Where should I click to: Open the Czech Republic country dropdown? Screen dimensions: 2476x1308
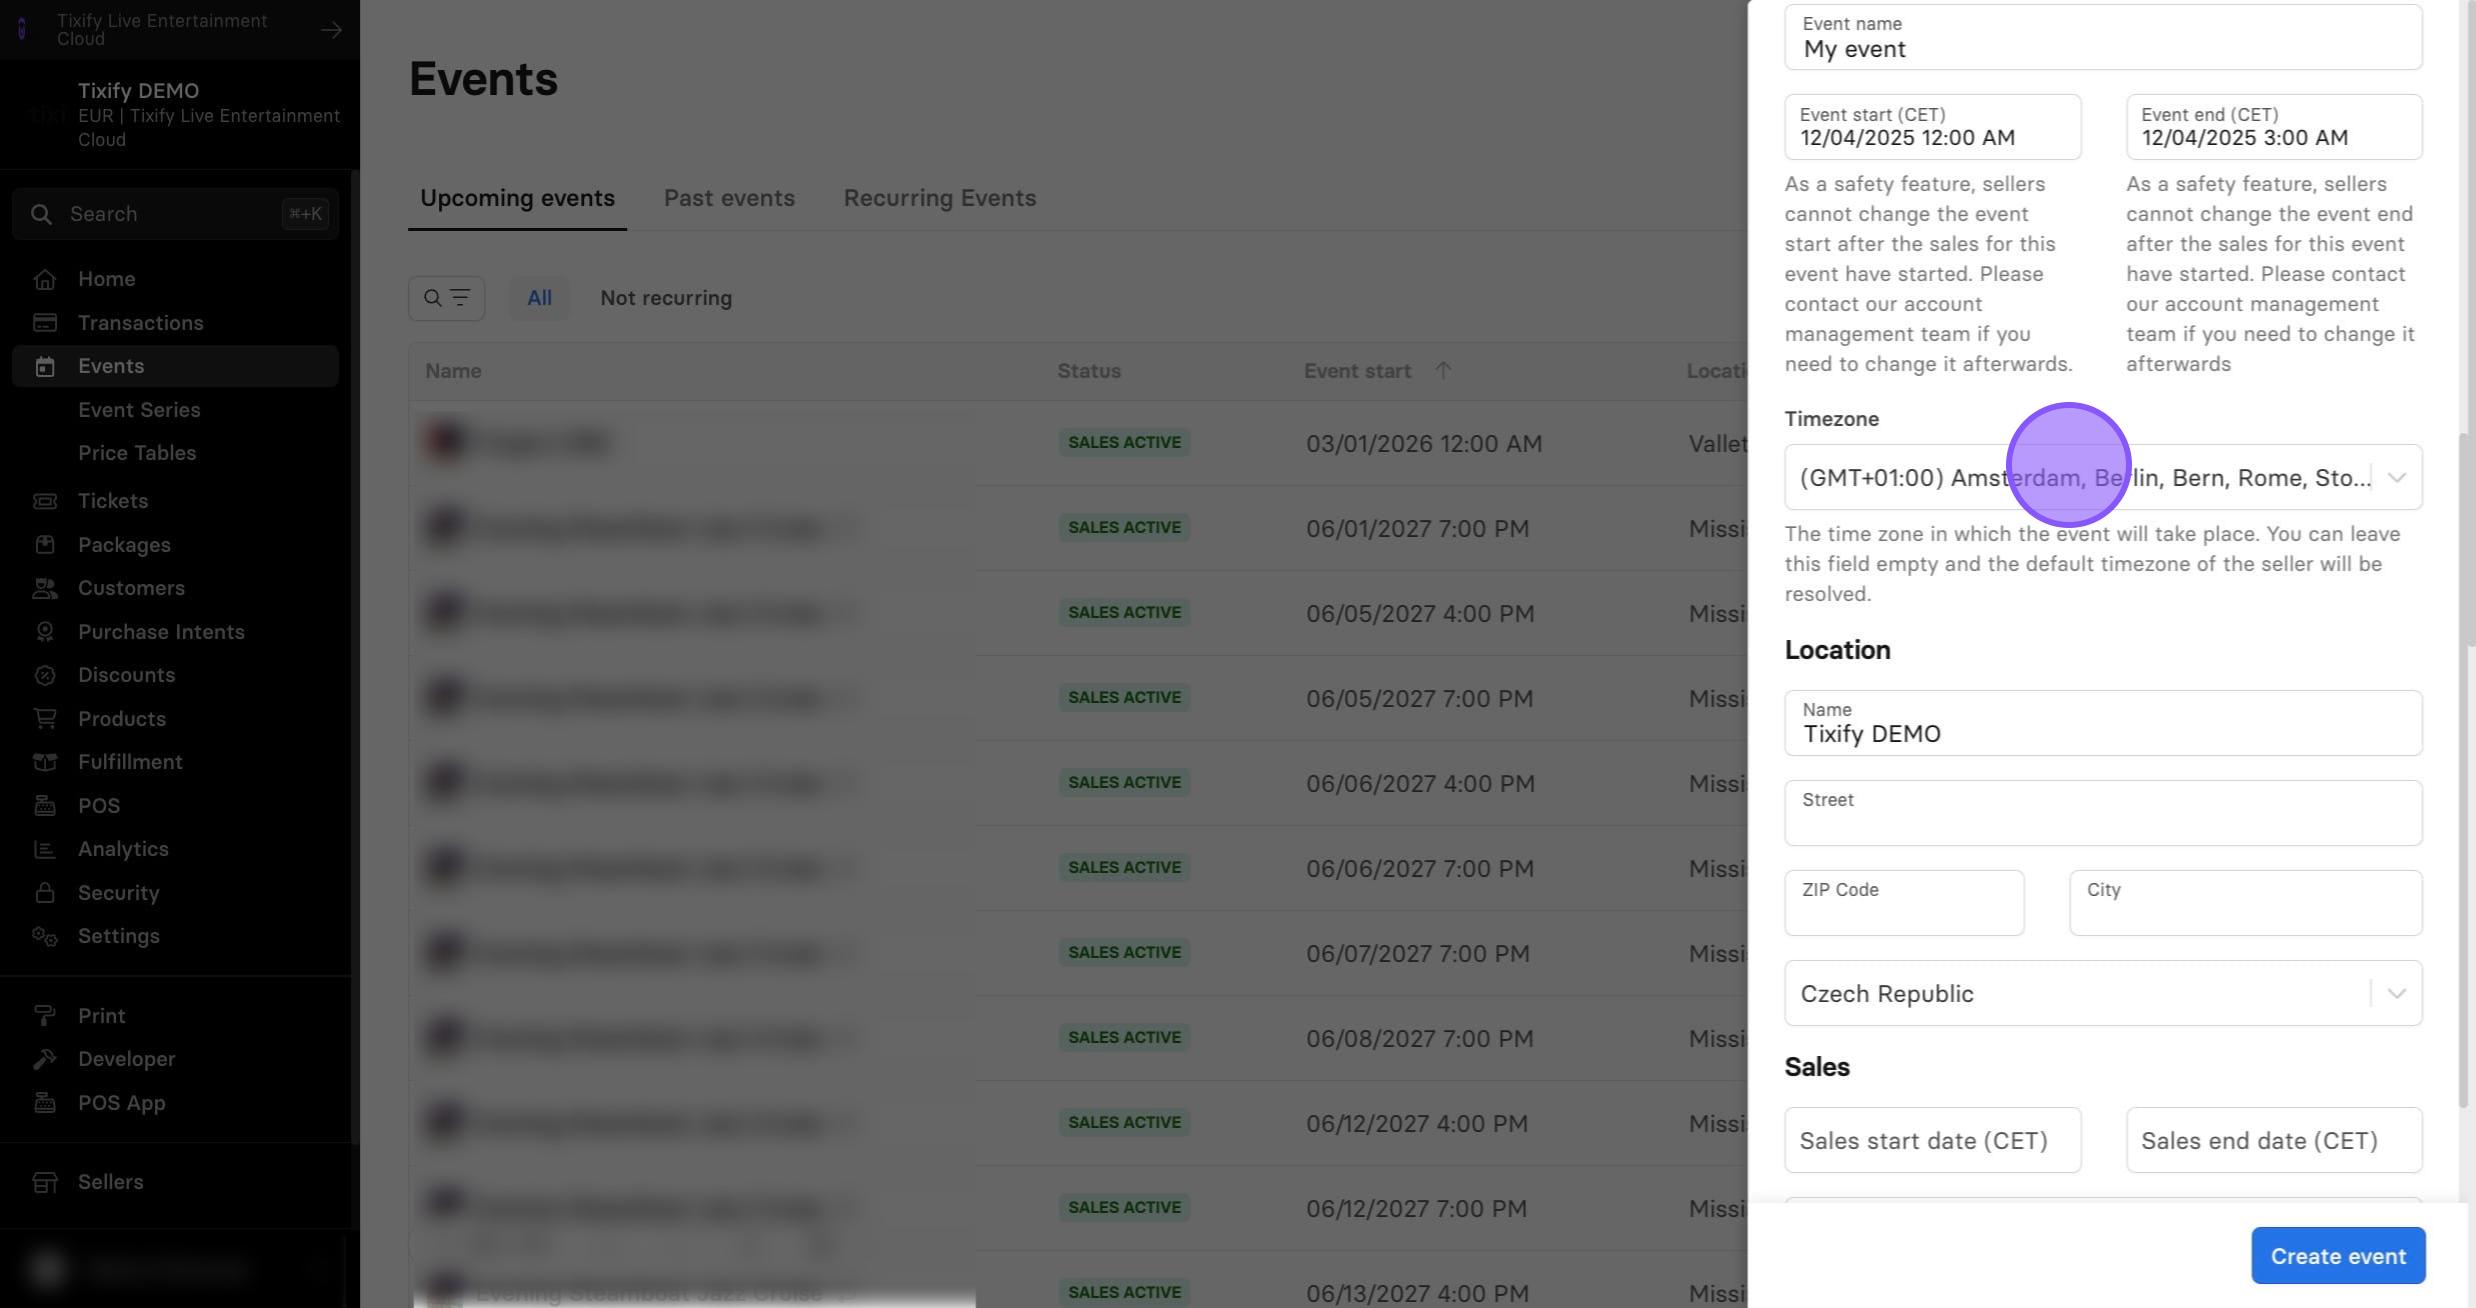tap(2103, 993)
